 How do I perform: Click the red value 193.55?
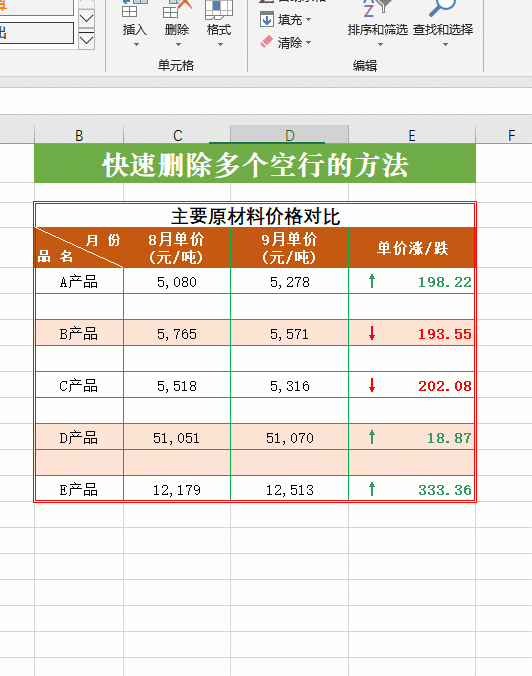[x=444, y=334]
